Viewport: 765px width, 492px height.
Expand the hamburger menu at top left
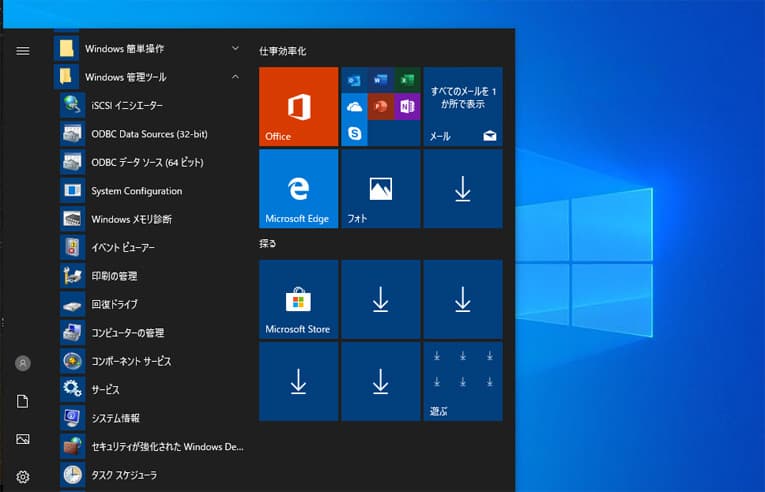[23, 51]
